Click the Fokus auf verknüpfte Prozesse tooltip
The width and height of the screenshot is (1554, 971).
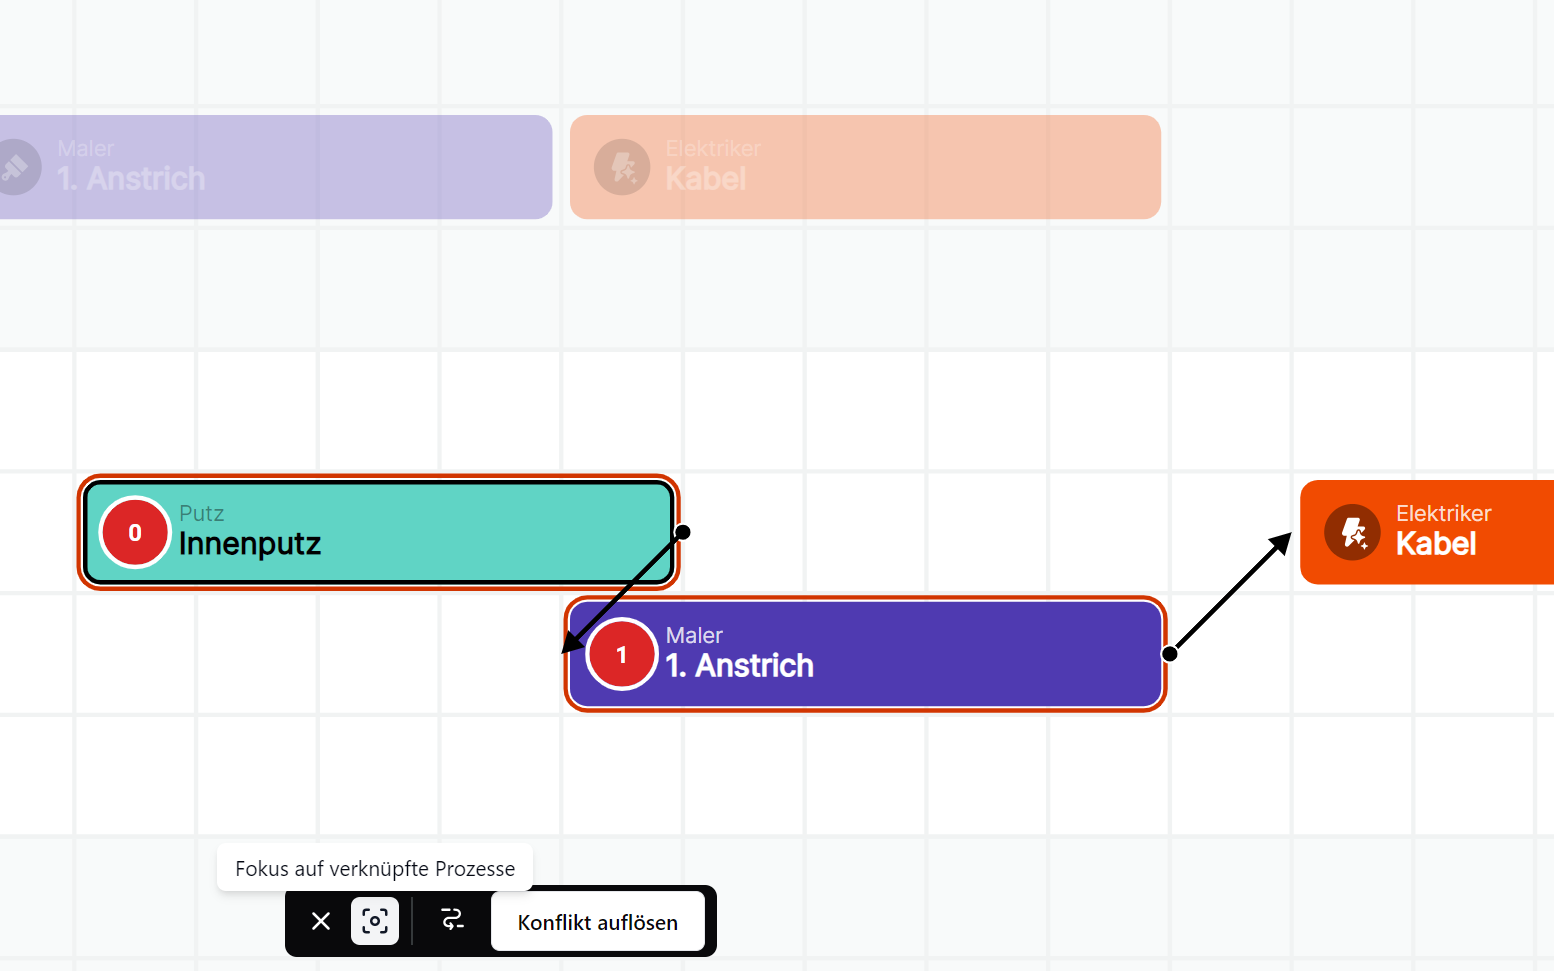375,868
